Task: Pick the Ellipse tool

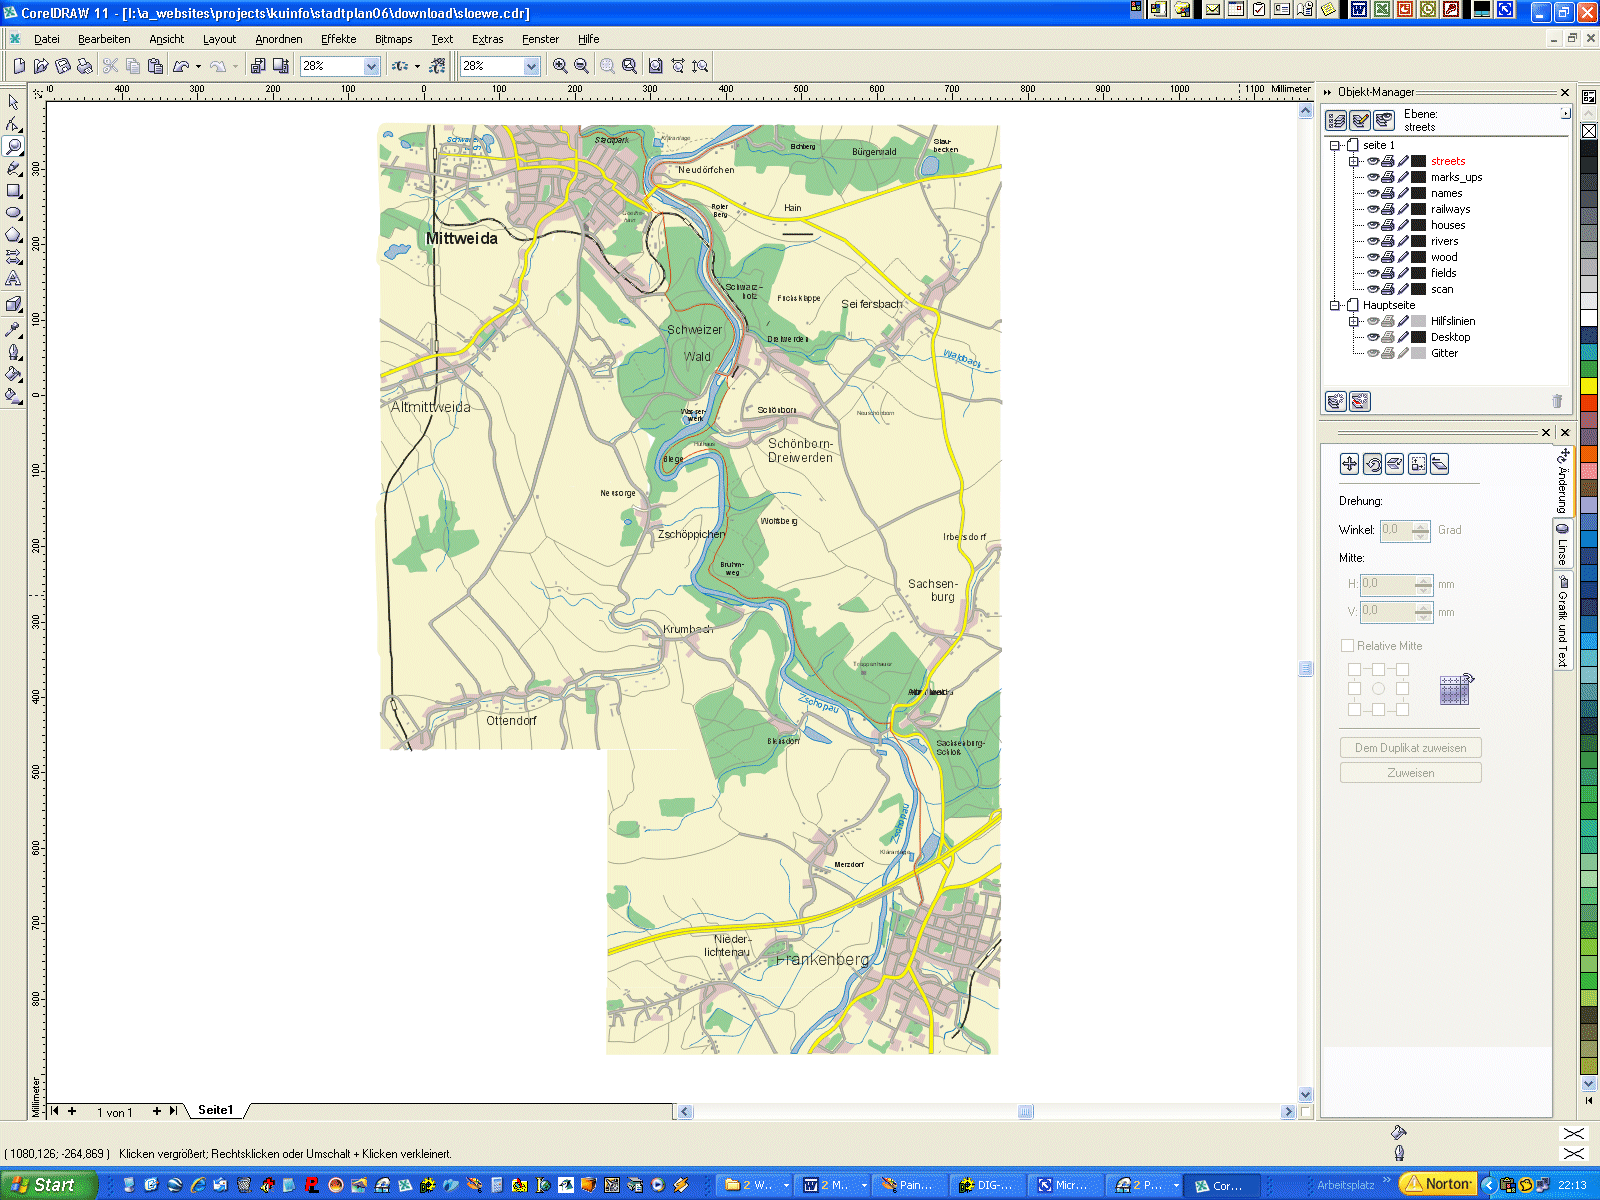Action: 13,213
